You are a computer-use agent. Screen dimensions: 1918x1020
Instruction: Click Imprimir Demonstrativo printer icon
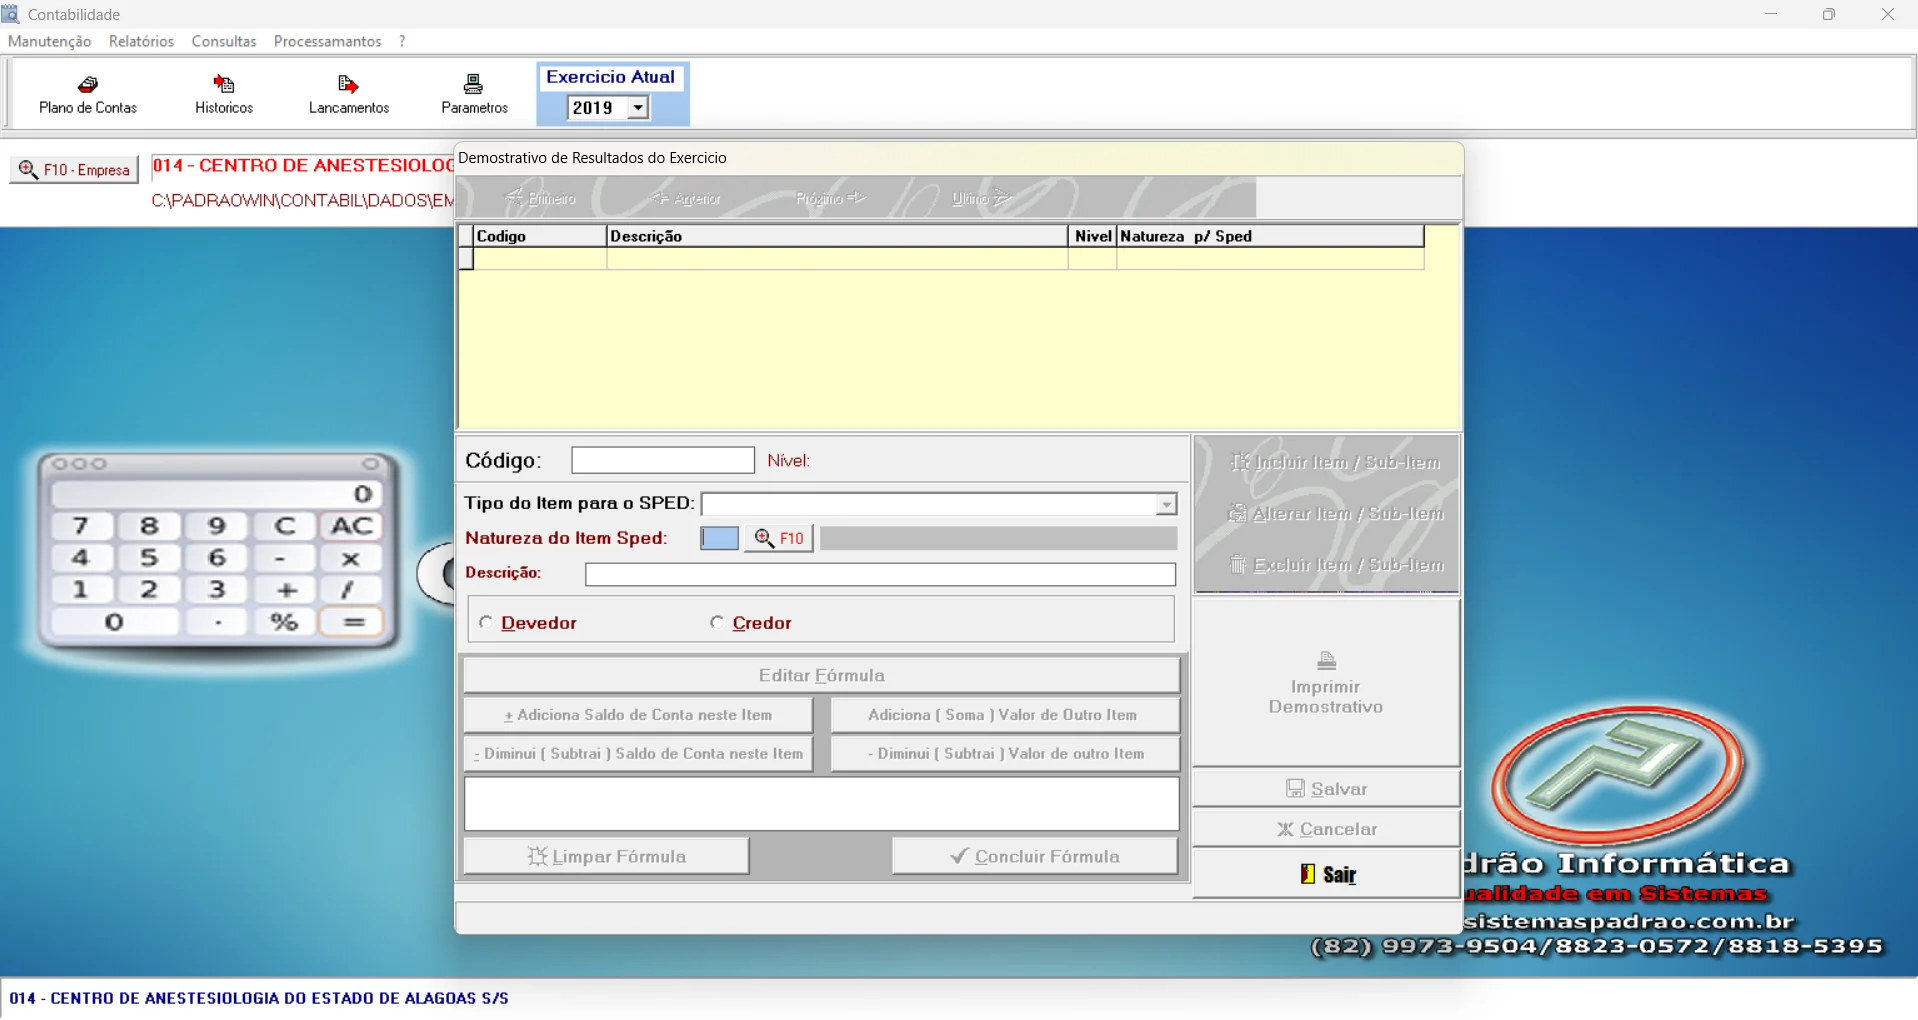(1326, 662)
